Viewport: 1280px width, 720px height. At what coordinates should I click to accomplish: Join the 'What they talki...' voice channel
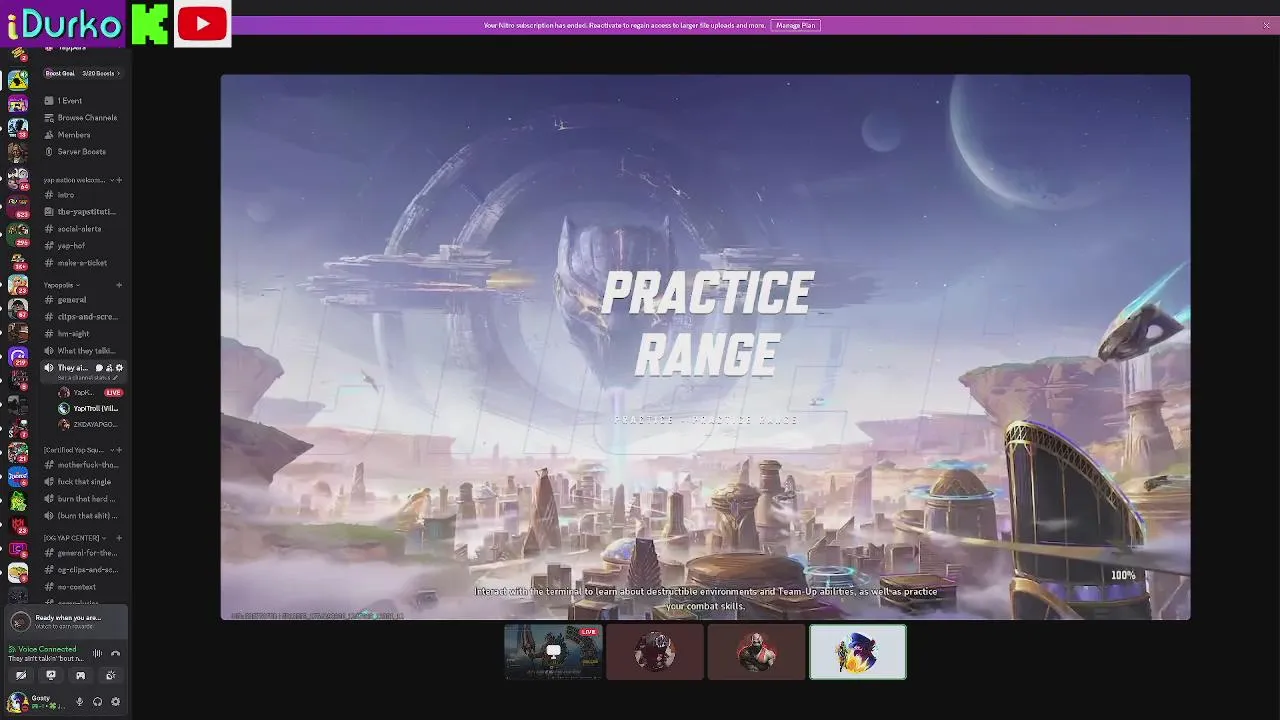(x=84, y=351)
